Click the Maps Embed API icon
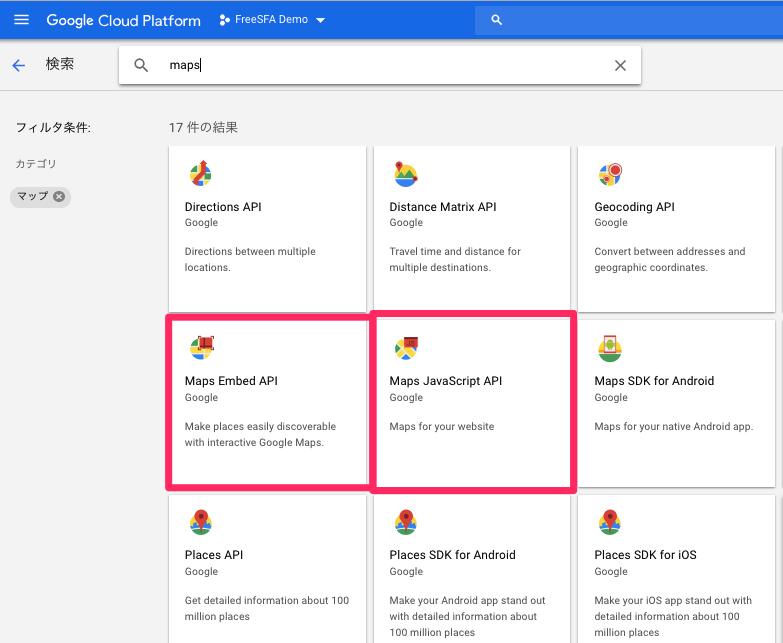 click(202, 347)
